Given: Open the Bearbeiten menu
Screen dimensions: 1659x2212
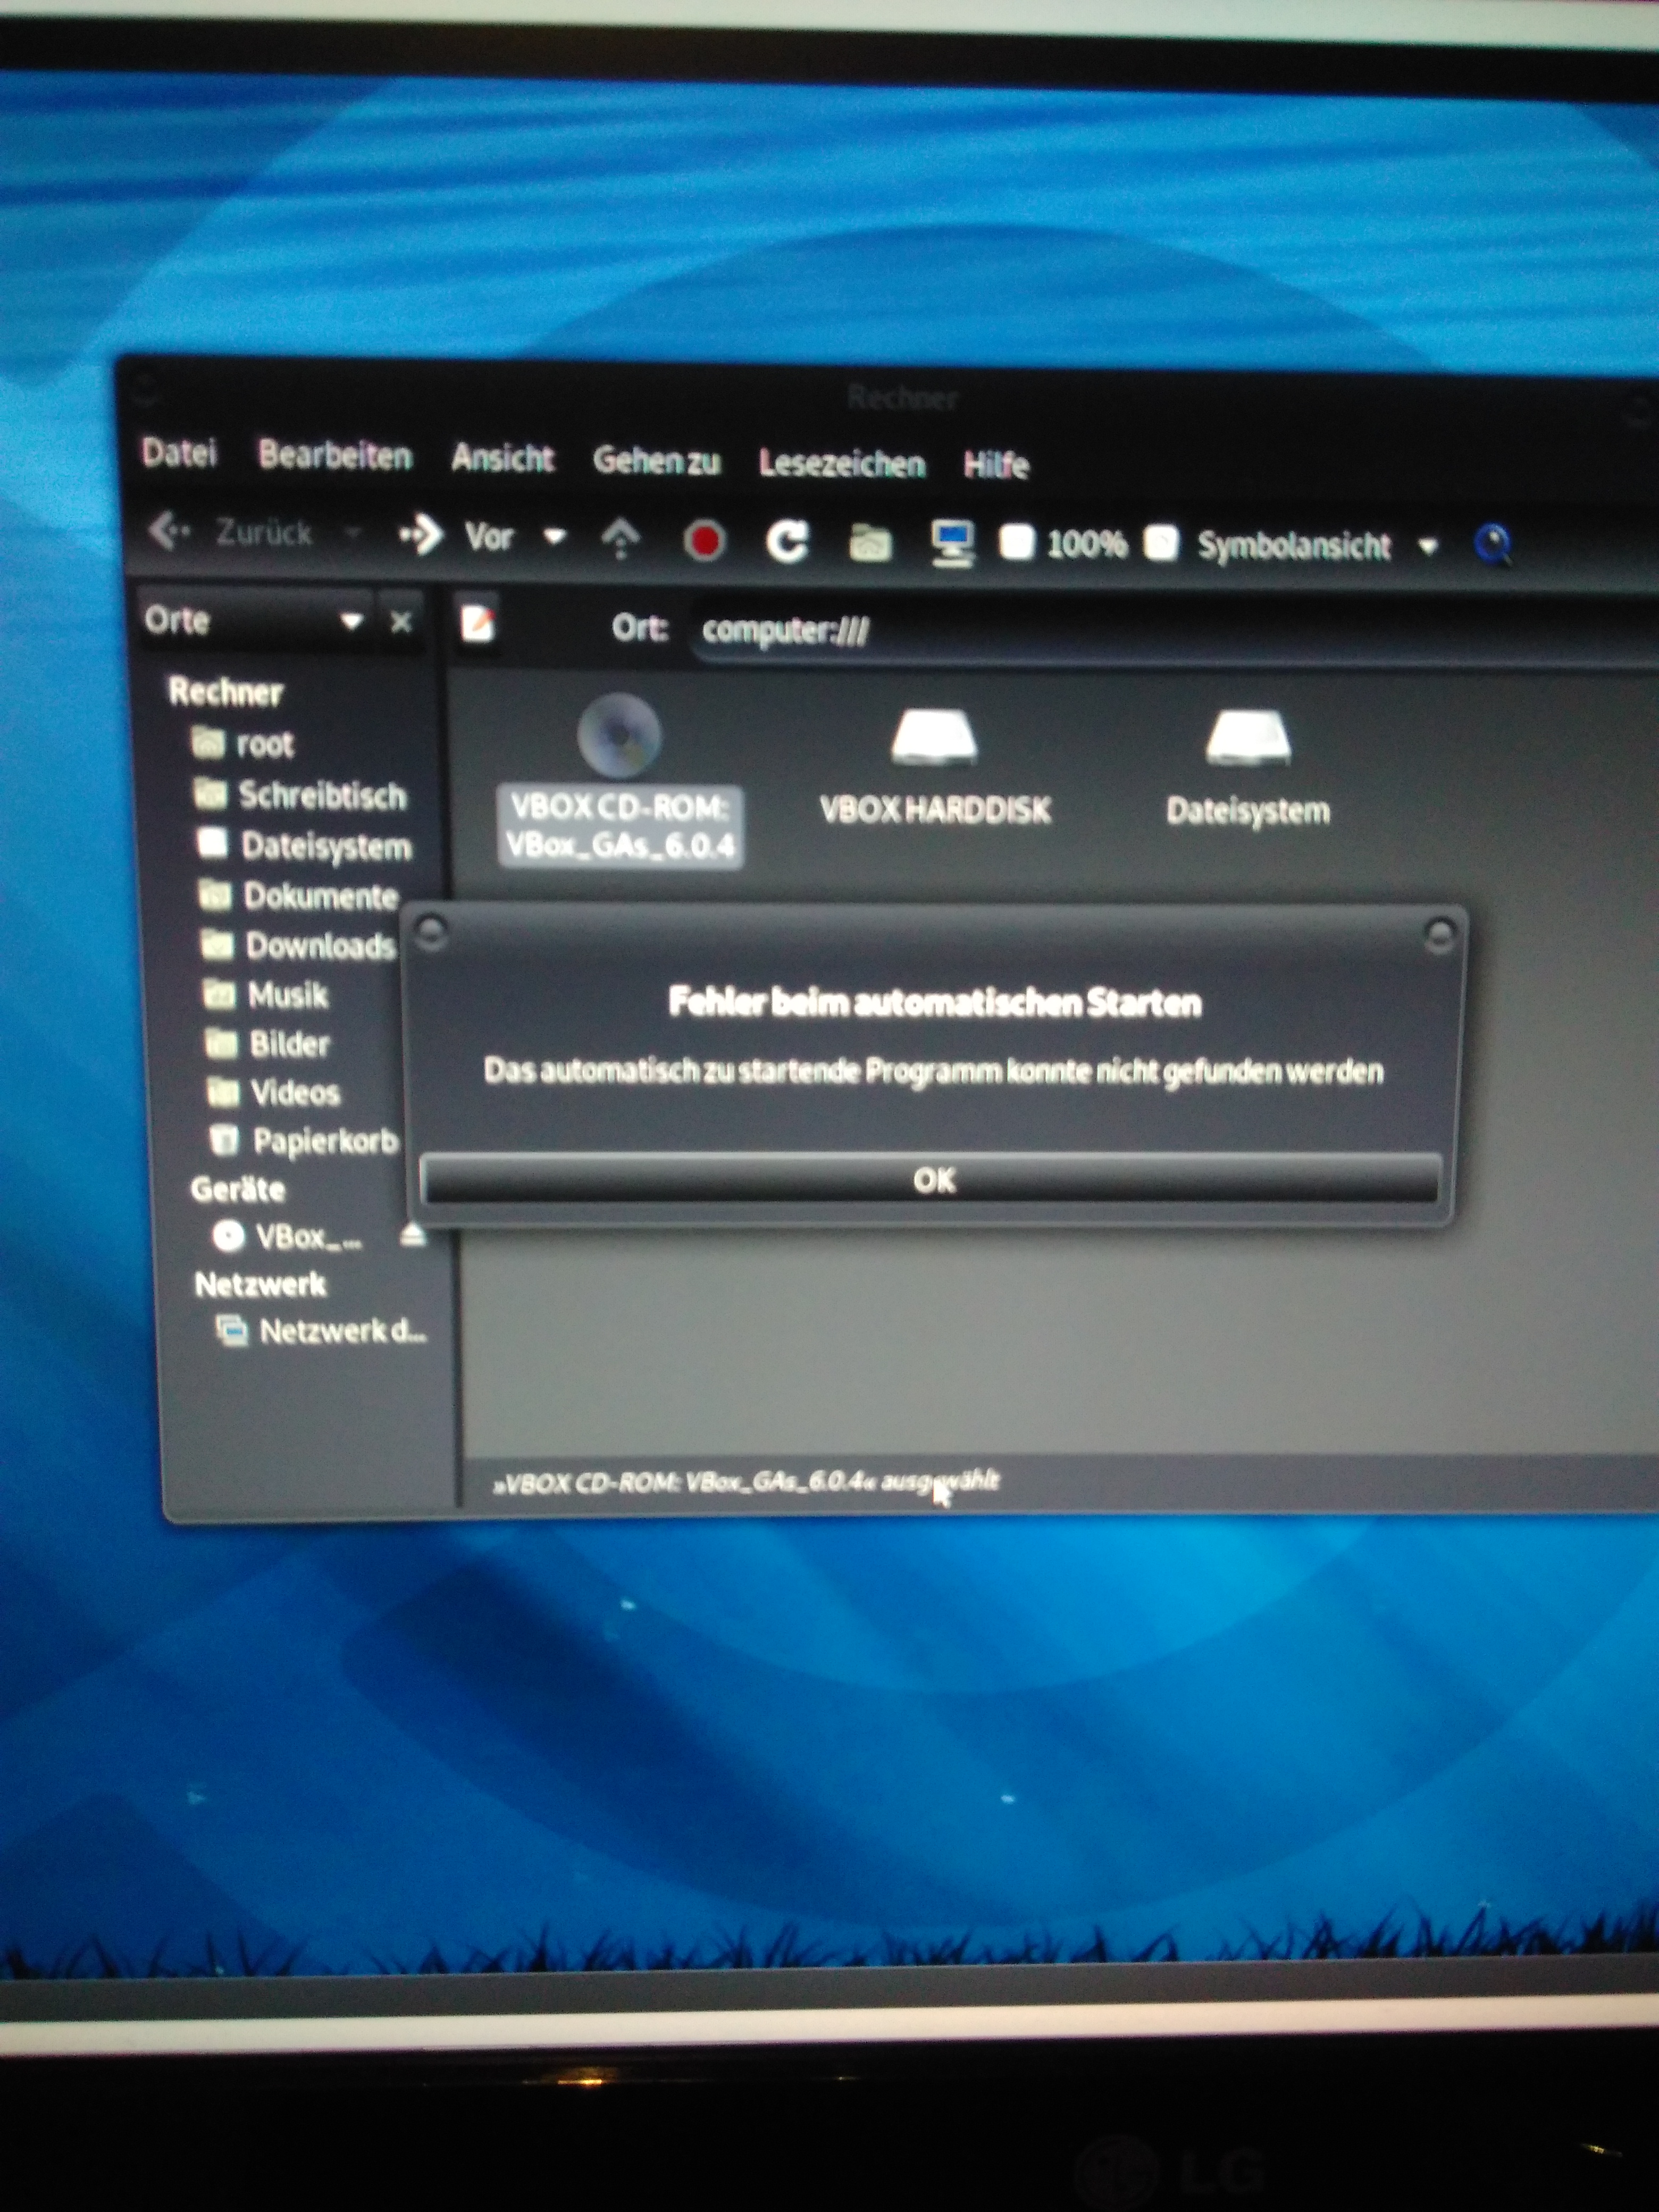Looking at the screenshot, I should click(x=335, y=456).
